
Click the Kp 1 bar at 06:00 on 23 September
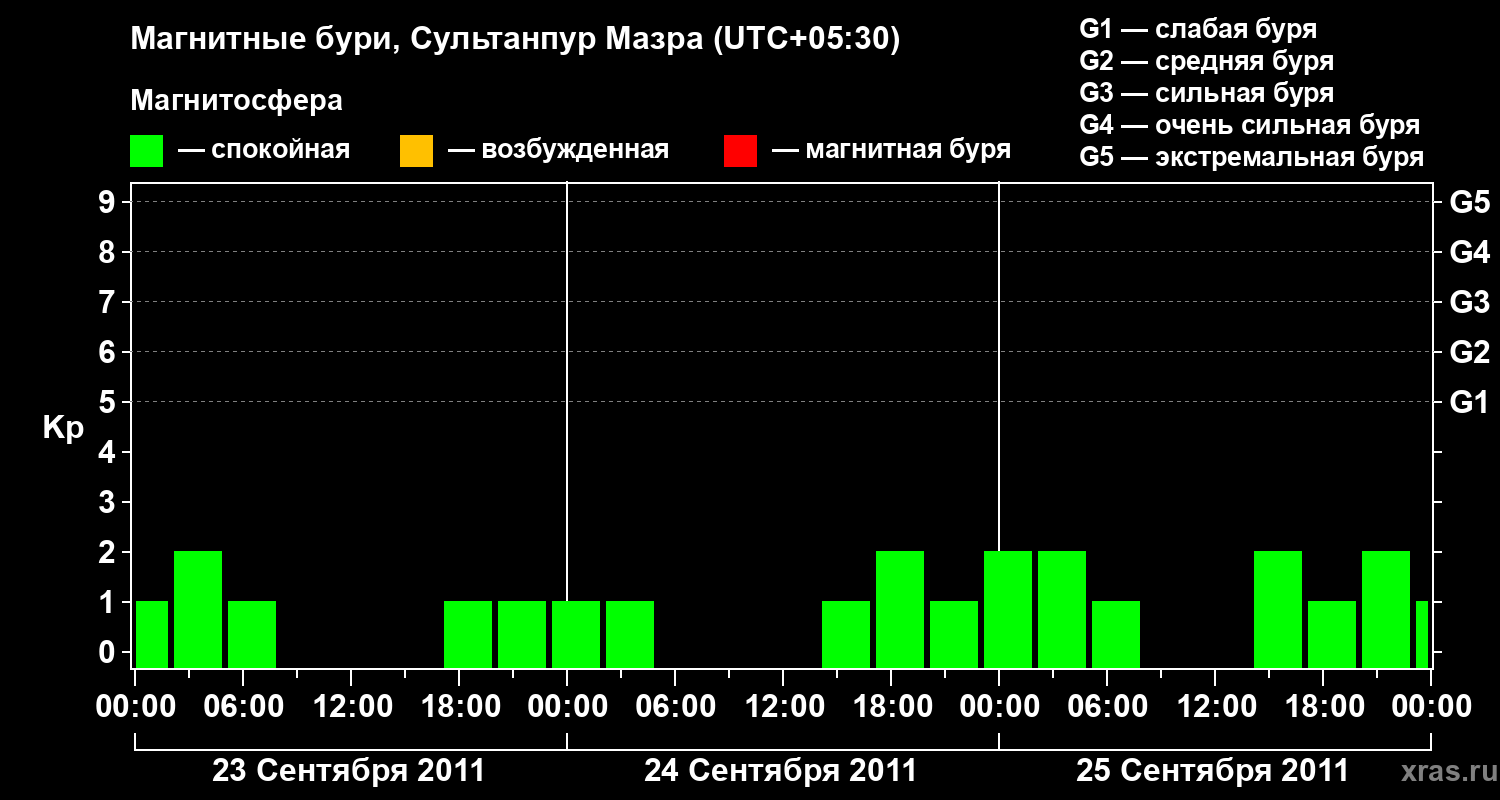(252, 634)
